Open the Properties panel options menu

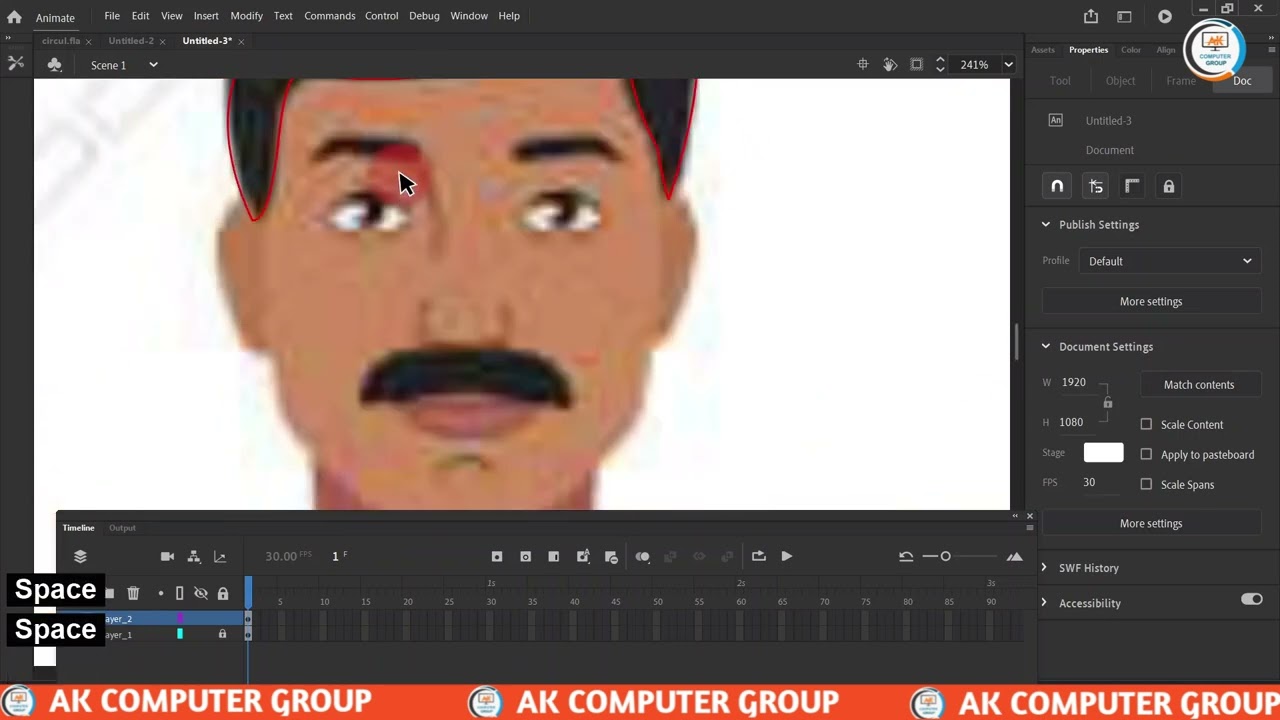tap(1271, 50)
